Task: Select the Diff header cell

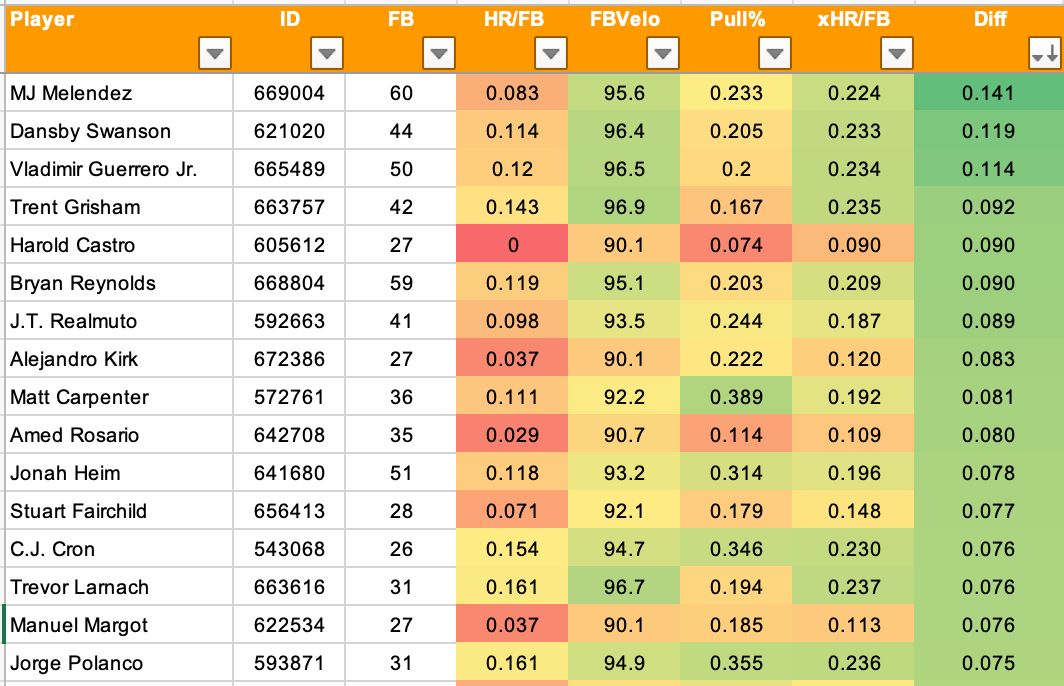Action: click(x=989, y=39)
